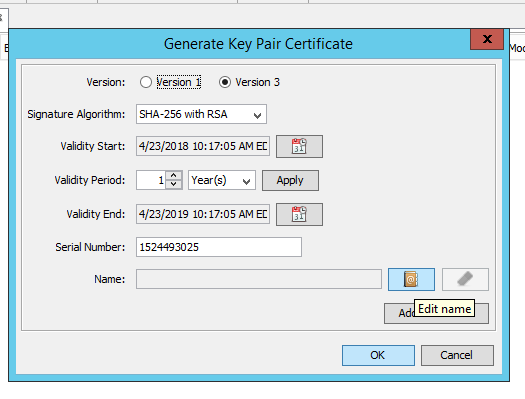Open calendar picker for Validity End
Screen dimensions: 525x399
click(299, 214)
